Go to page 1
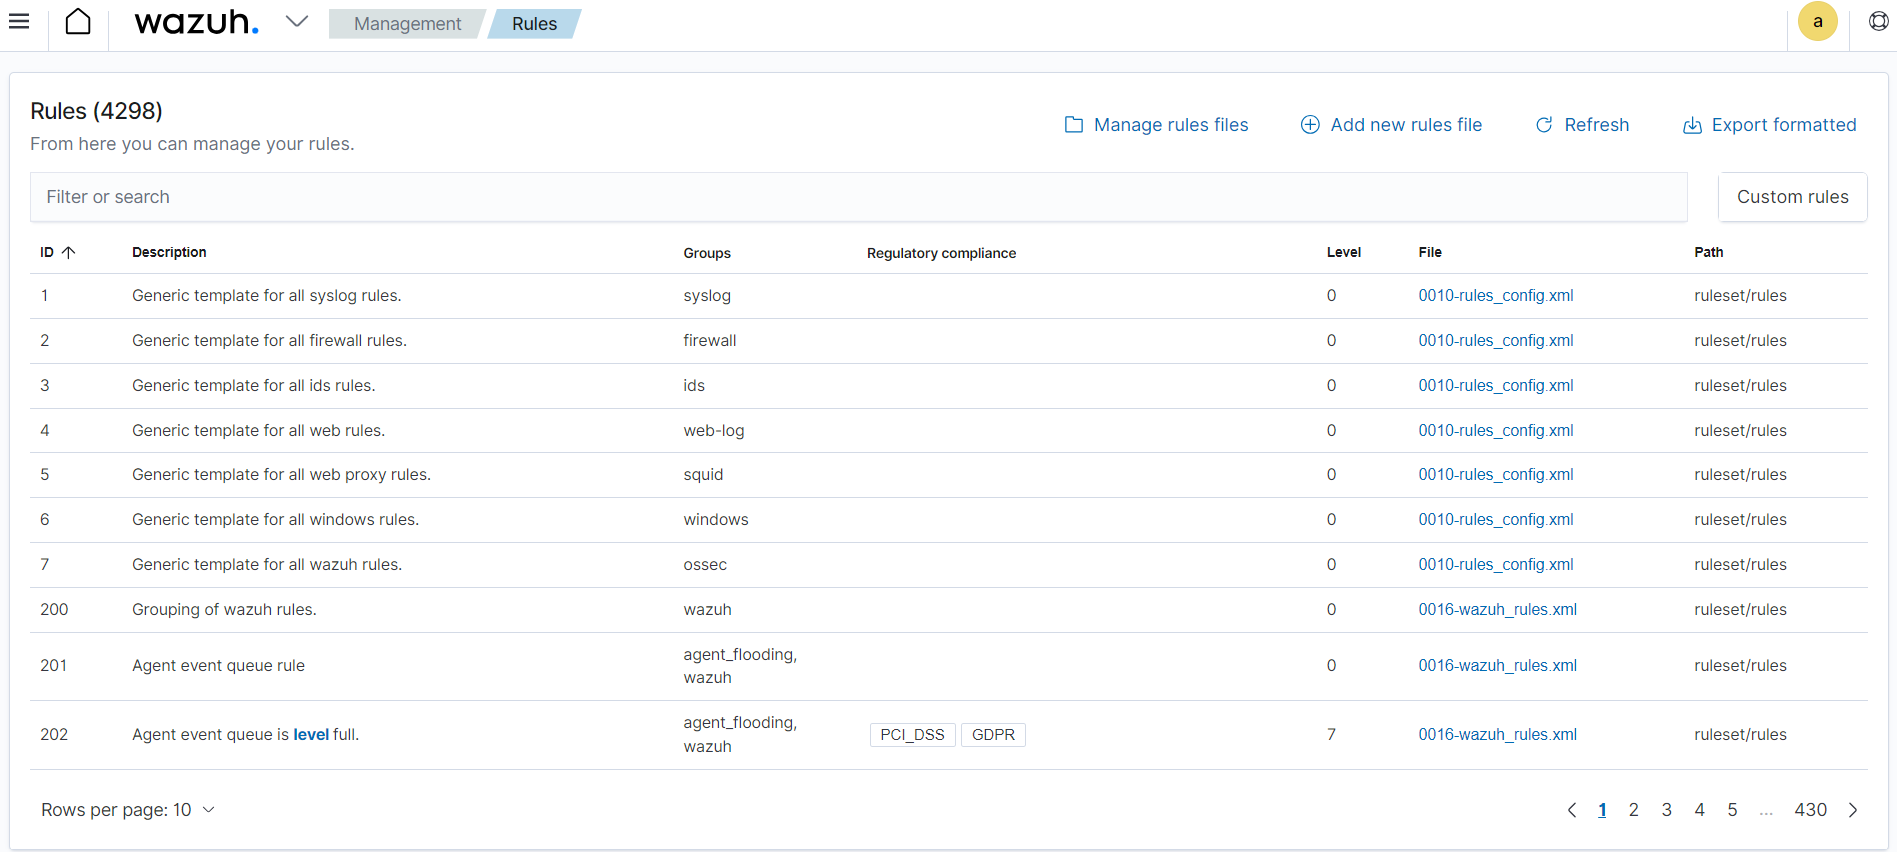 coord(1602,810)
